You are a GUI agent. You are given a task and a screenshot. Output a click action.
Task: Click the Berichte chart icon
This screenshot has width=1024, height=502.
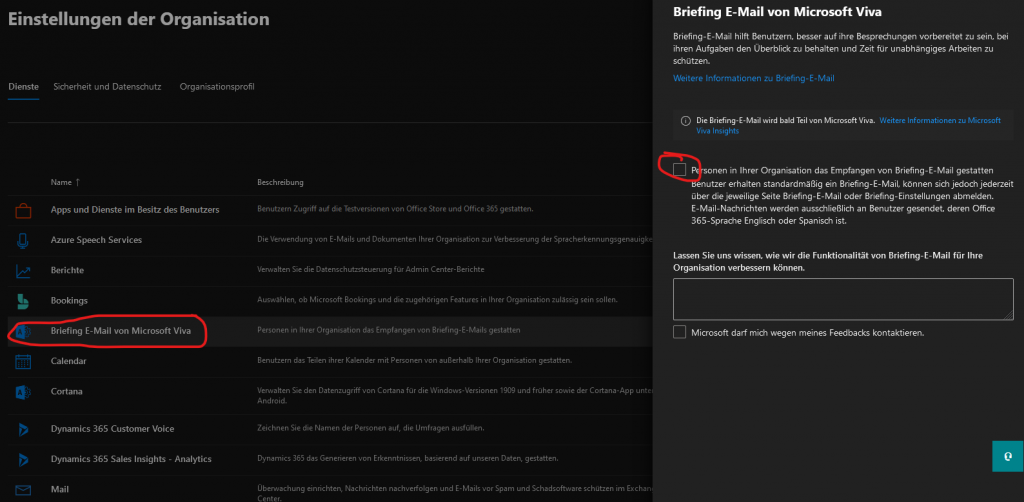click(x=23, y=270)
